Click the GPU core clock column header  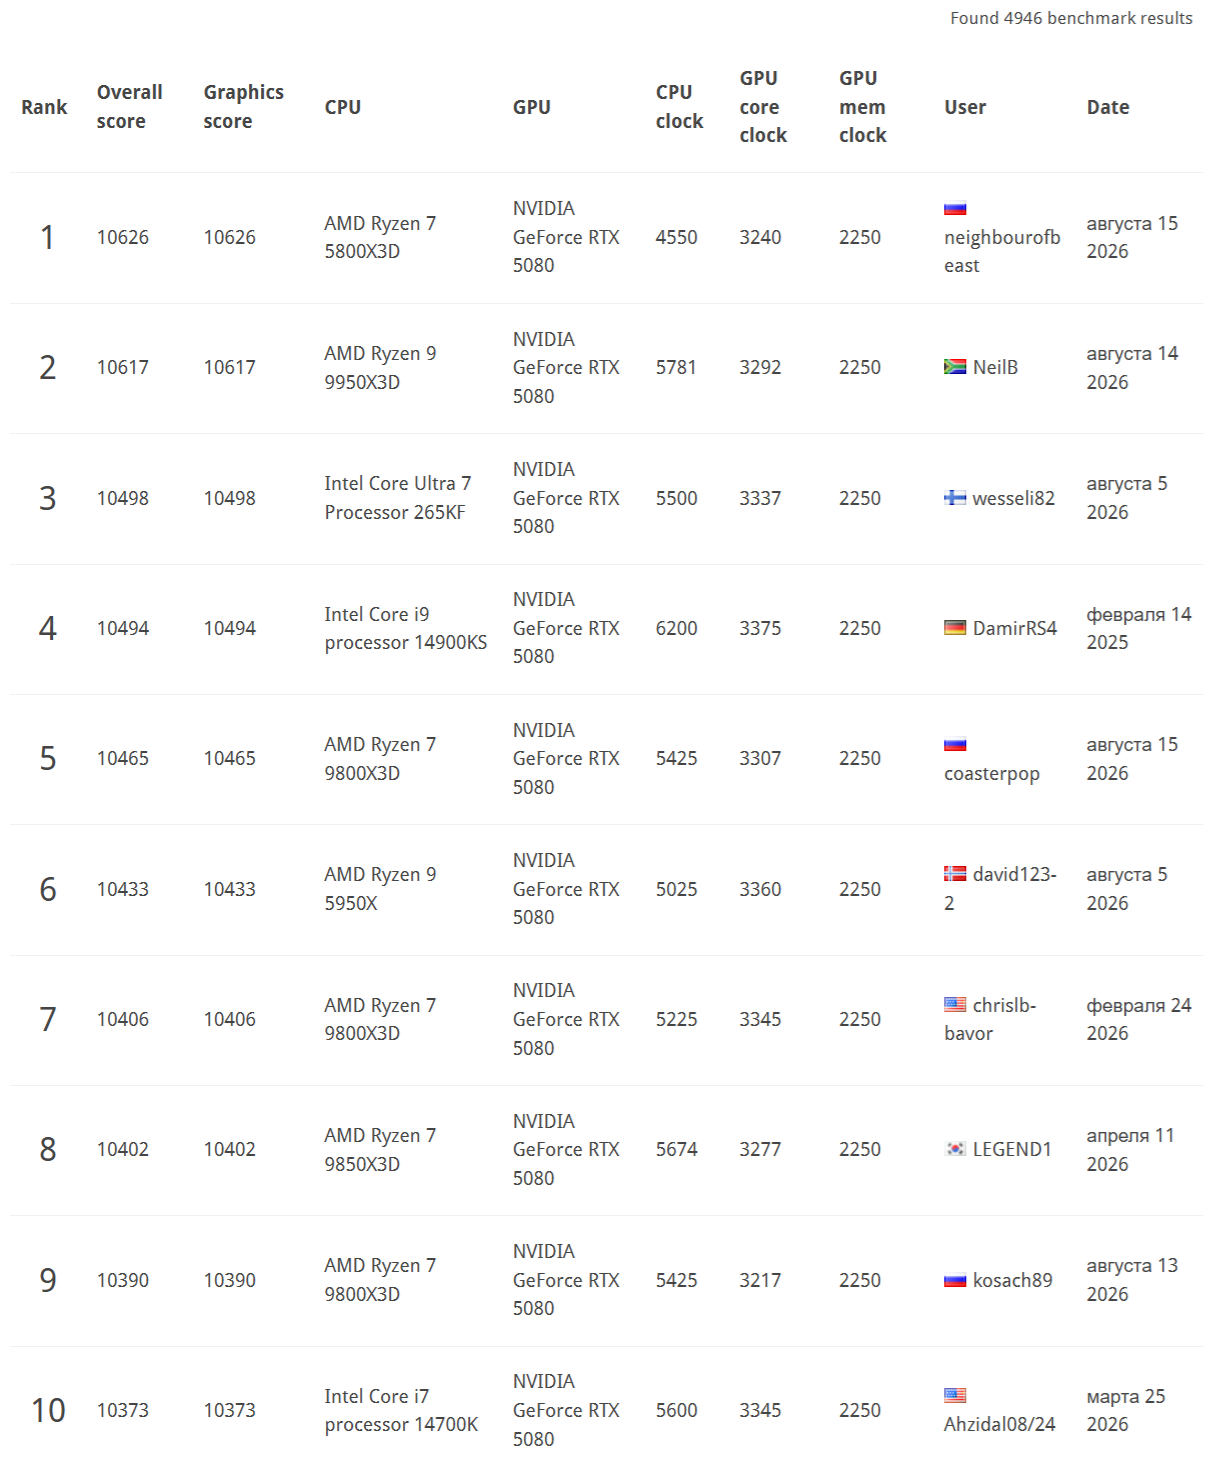(x=763, y=106)
